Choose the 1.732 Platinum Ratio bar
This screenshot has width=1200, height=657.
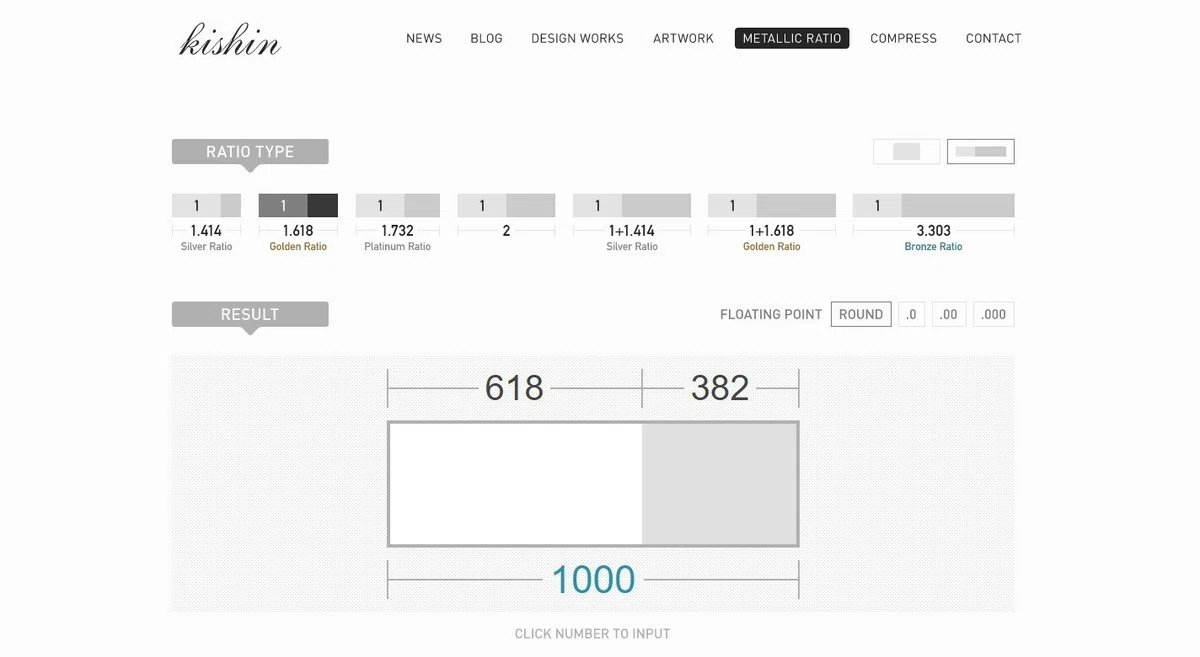[x=397, y=206]
